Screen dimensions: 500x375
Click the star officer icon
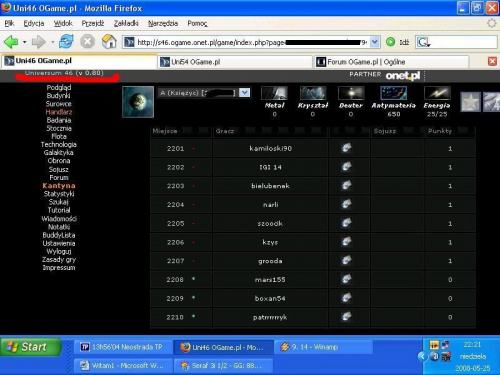[x=470, y=102]
